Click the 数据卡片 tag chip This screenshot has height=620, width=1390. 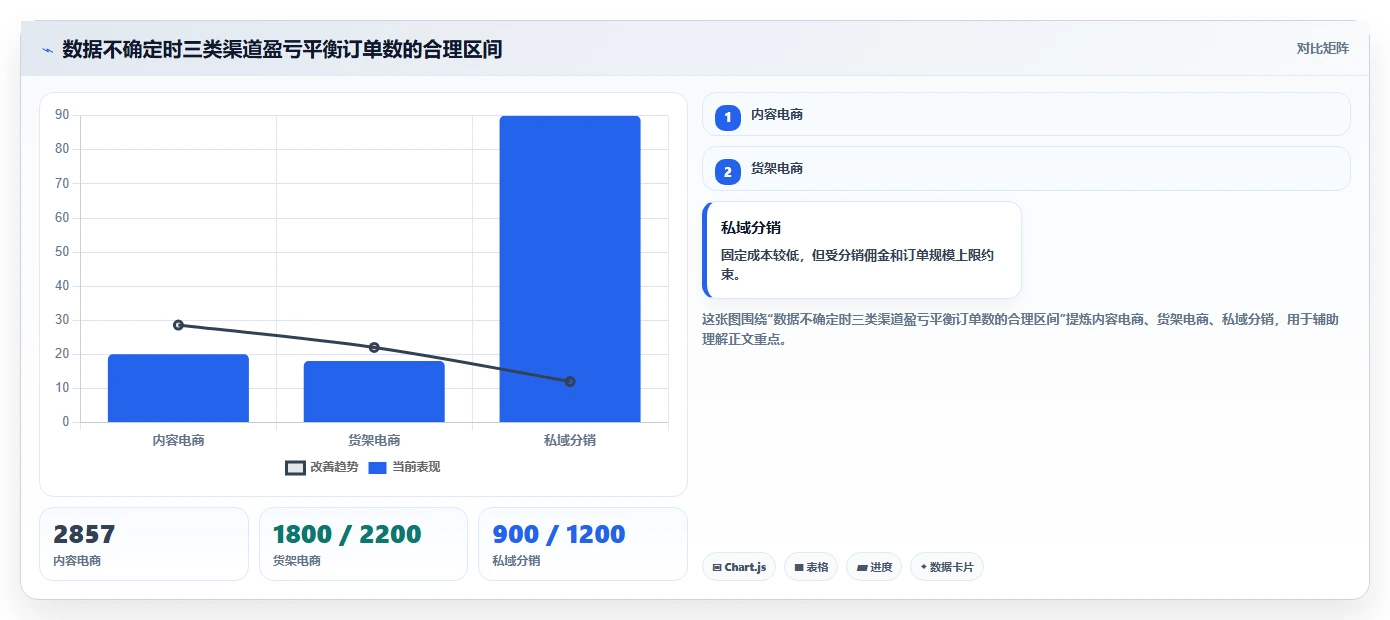947,567
